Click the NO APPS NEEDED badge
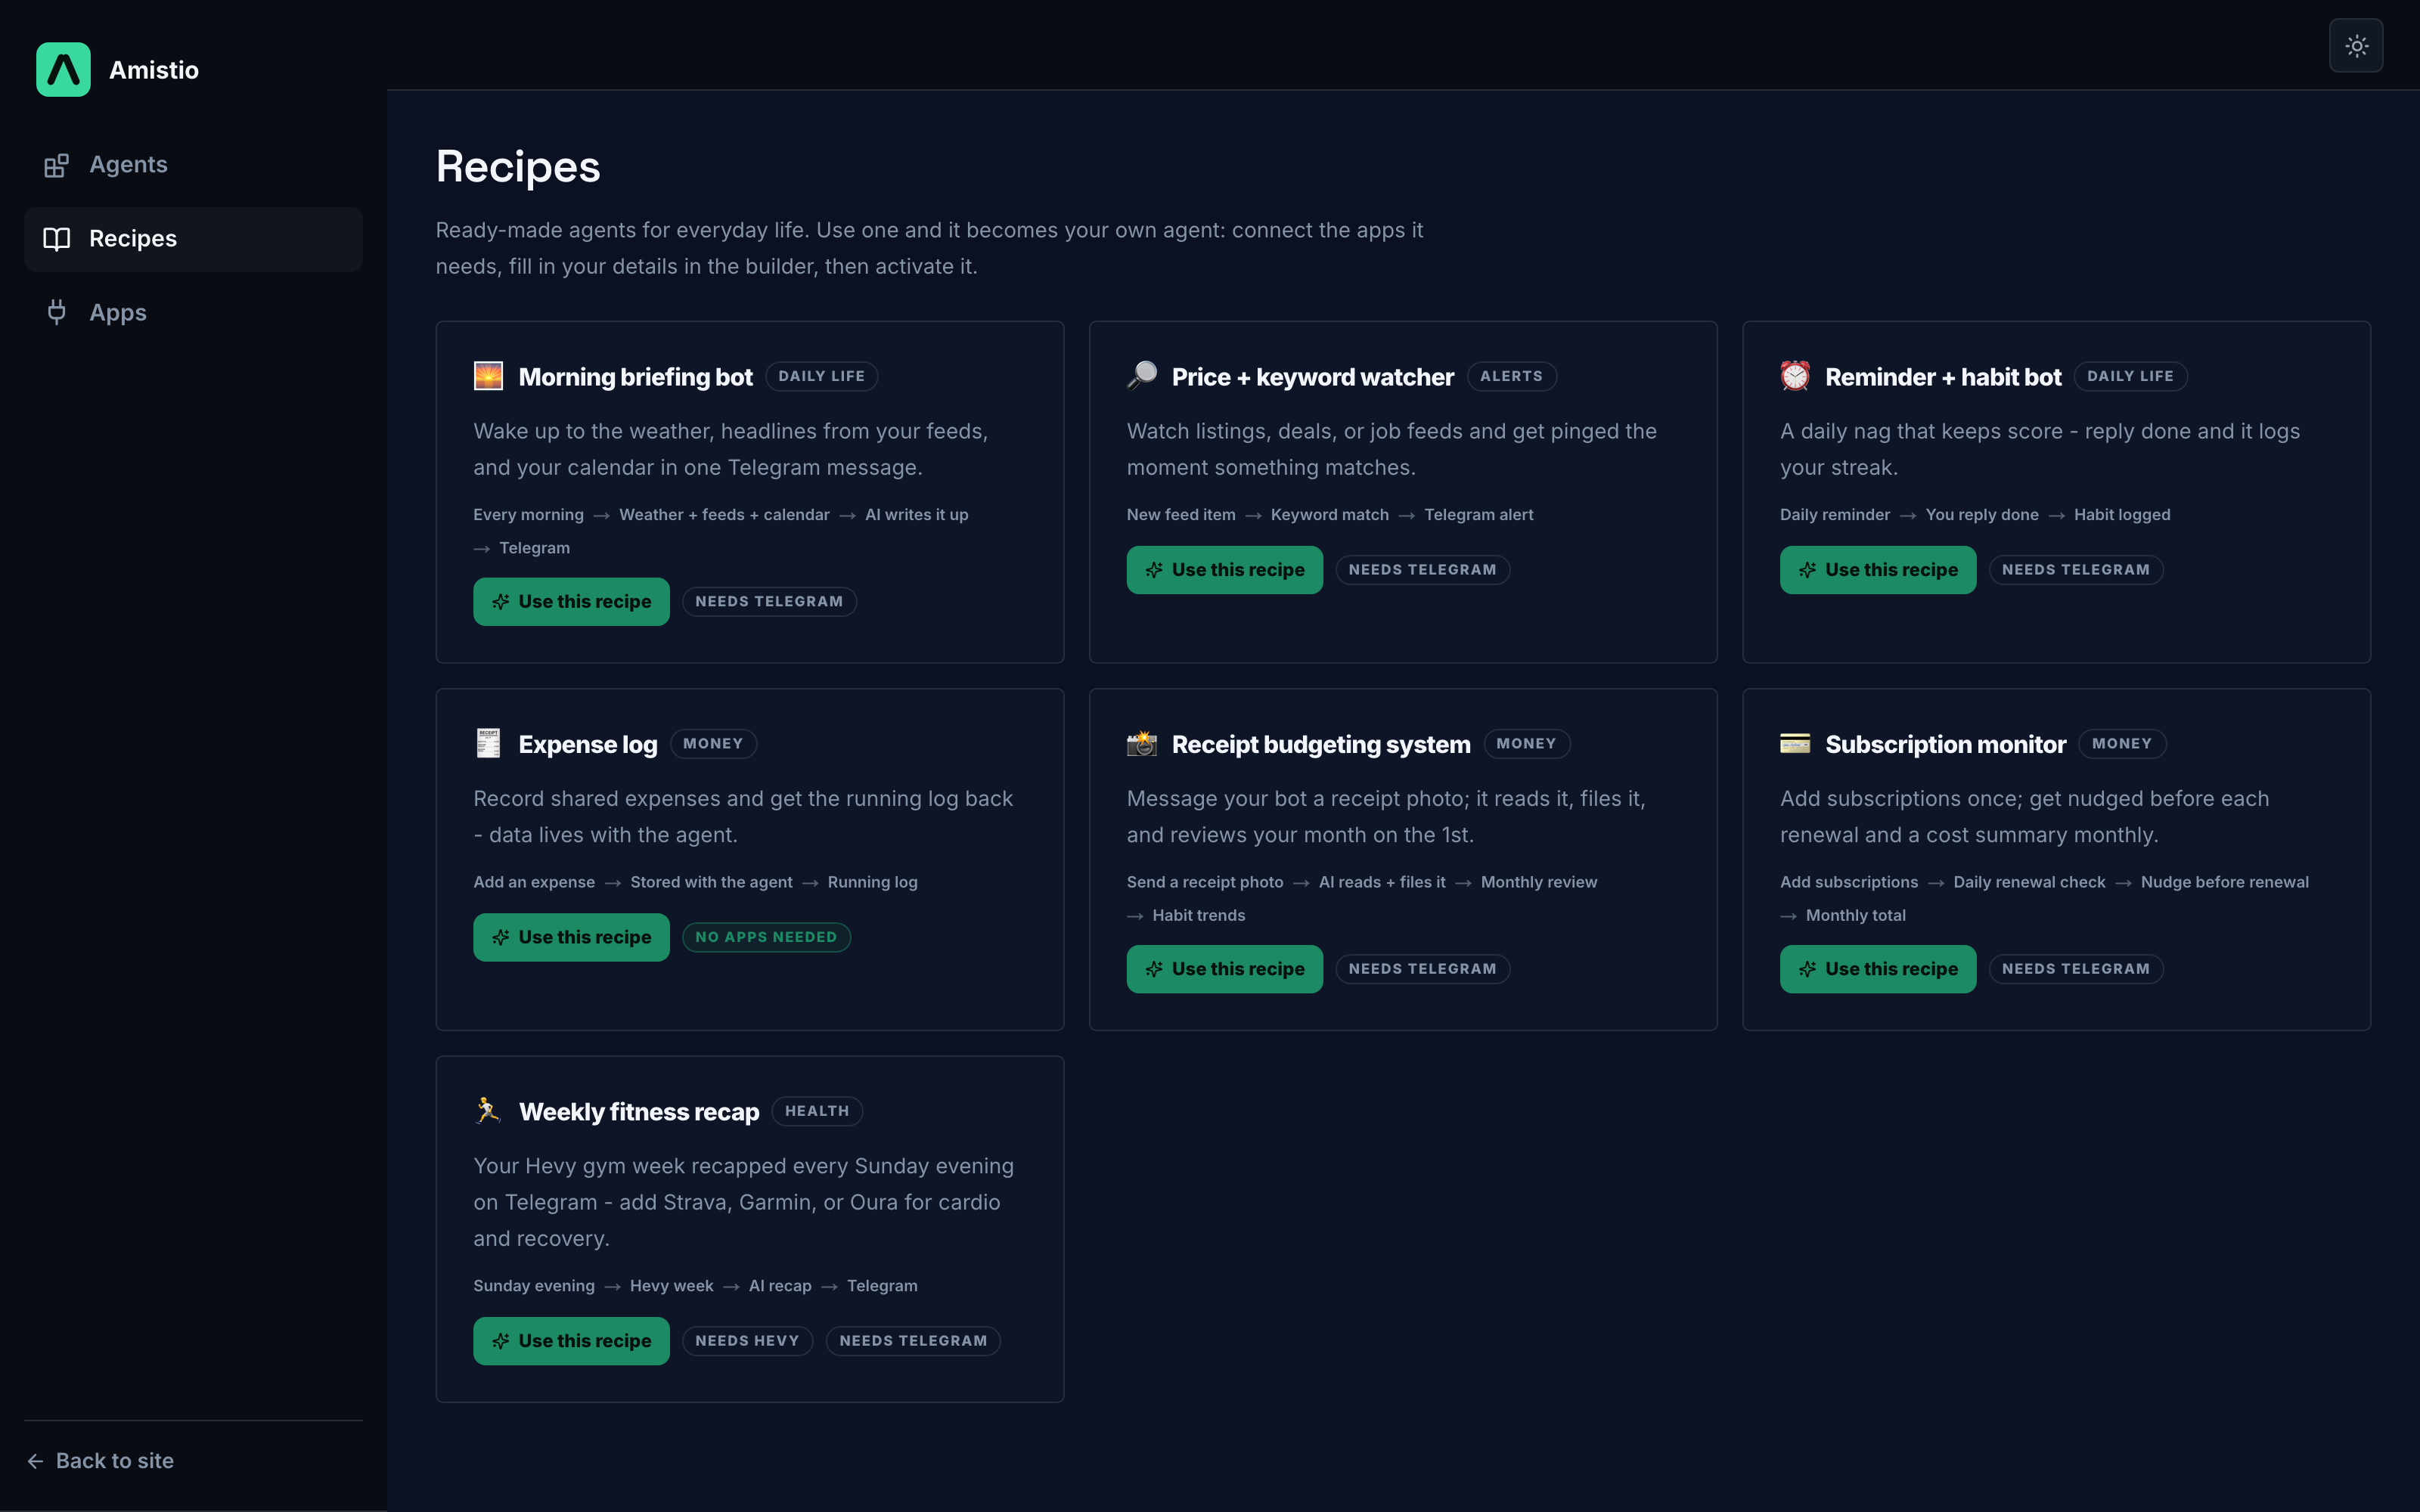Screen dimensions: 2420x1512 (766, 937)
